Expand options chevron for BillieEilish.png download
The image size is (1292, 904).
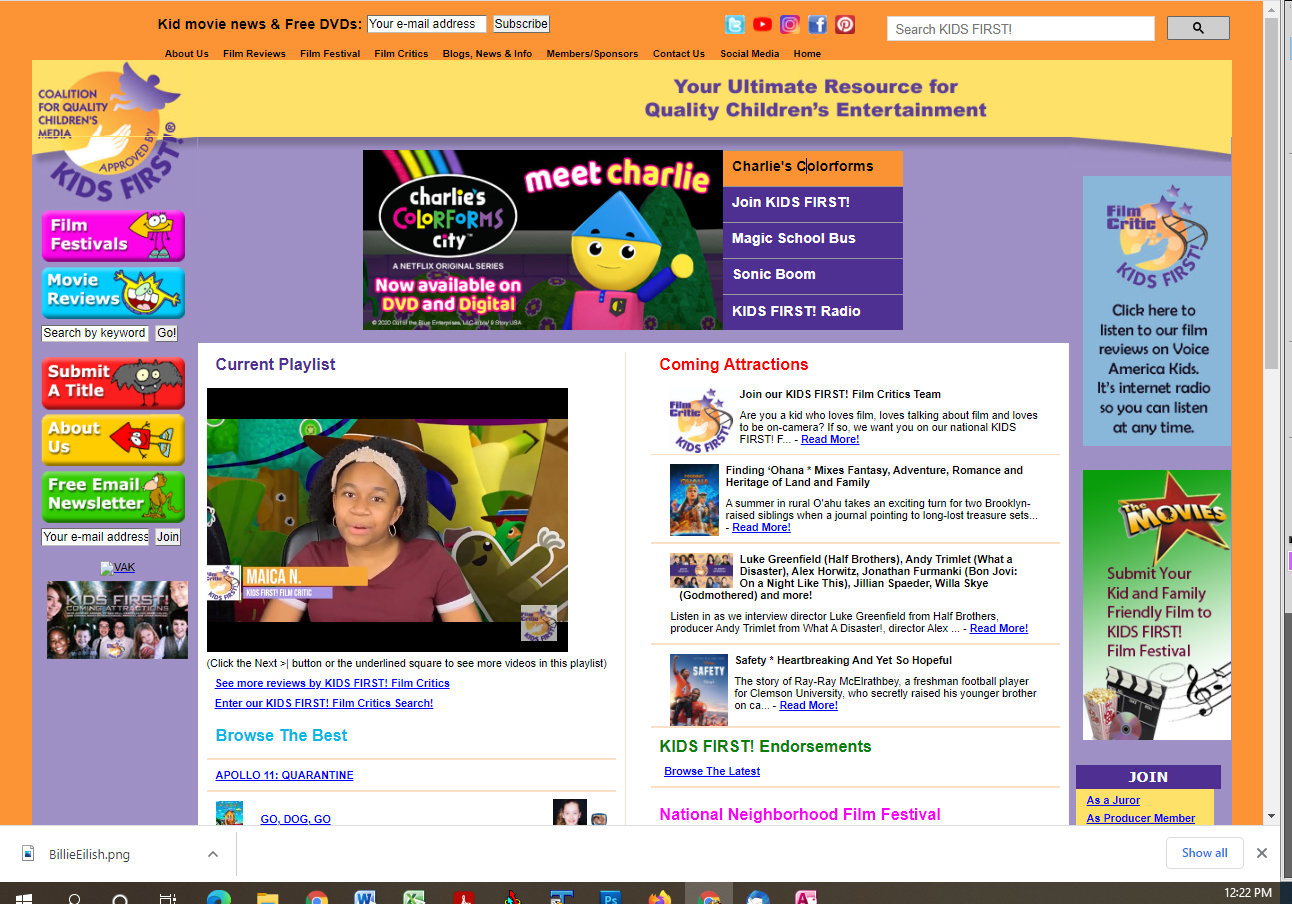point(213,854)
